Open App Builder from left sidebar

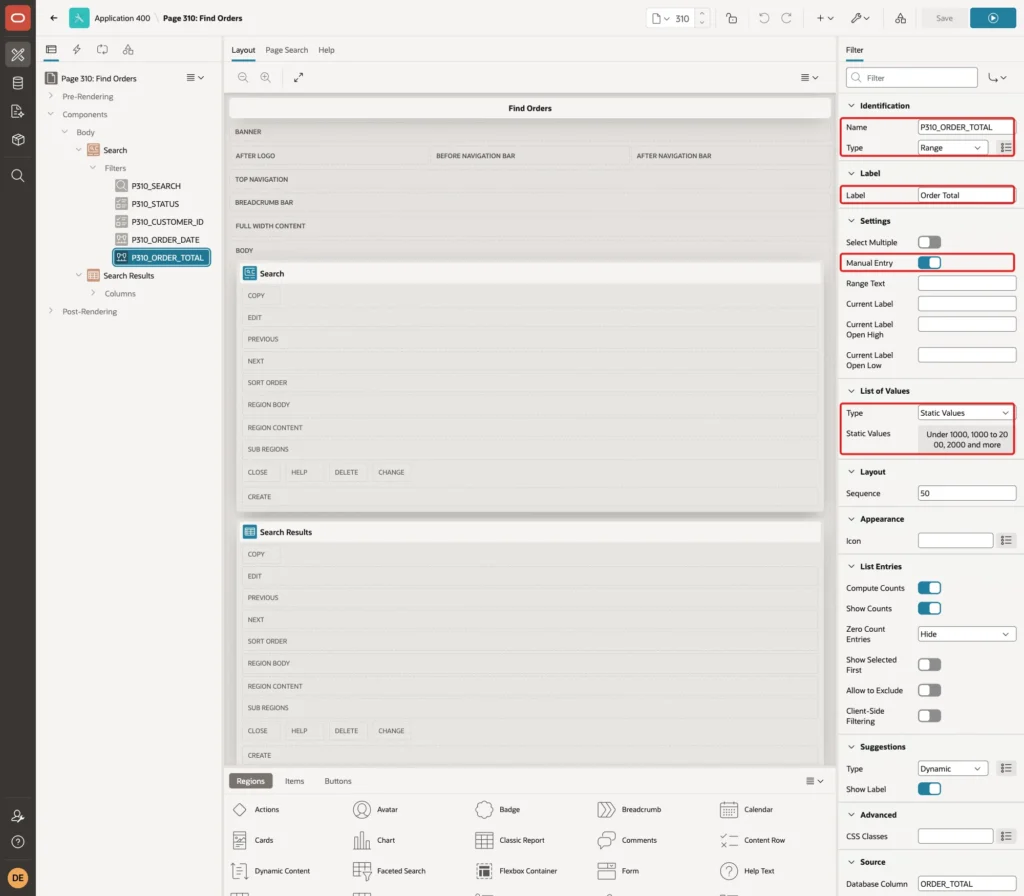[18, 55]
